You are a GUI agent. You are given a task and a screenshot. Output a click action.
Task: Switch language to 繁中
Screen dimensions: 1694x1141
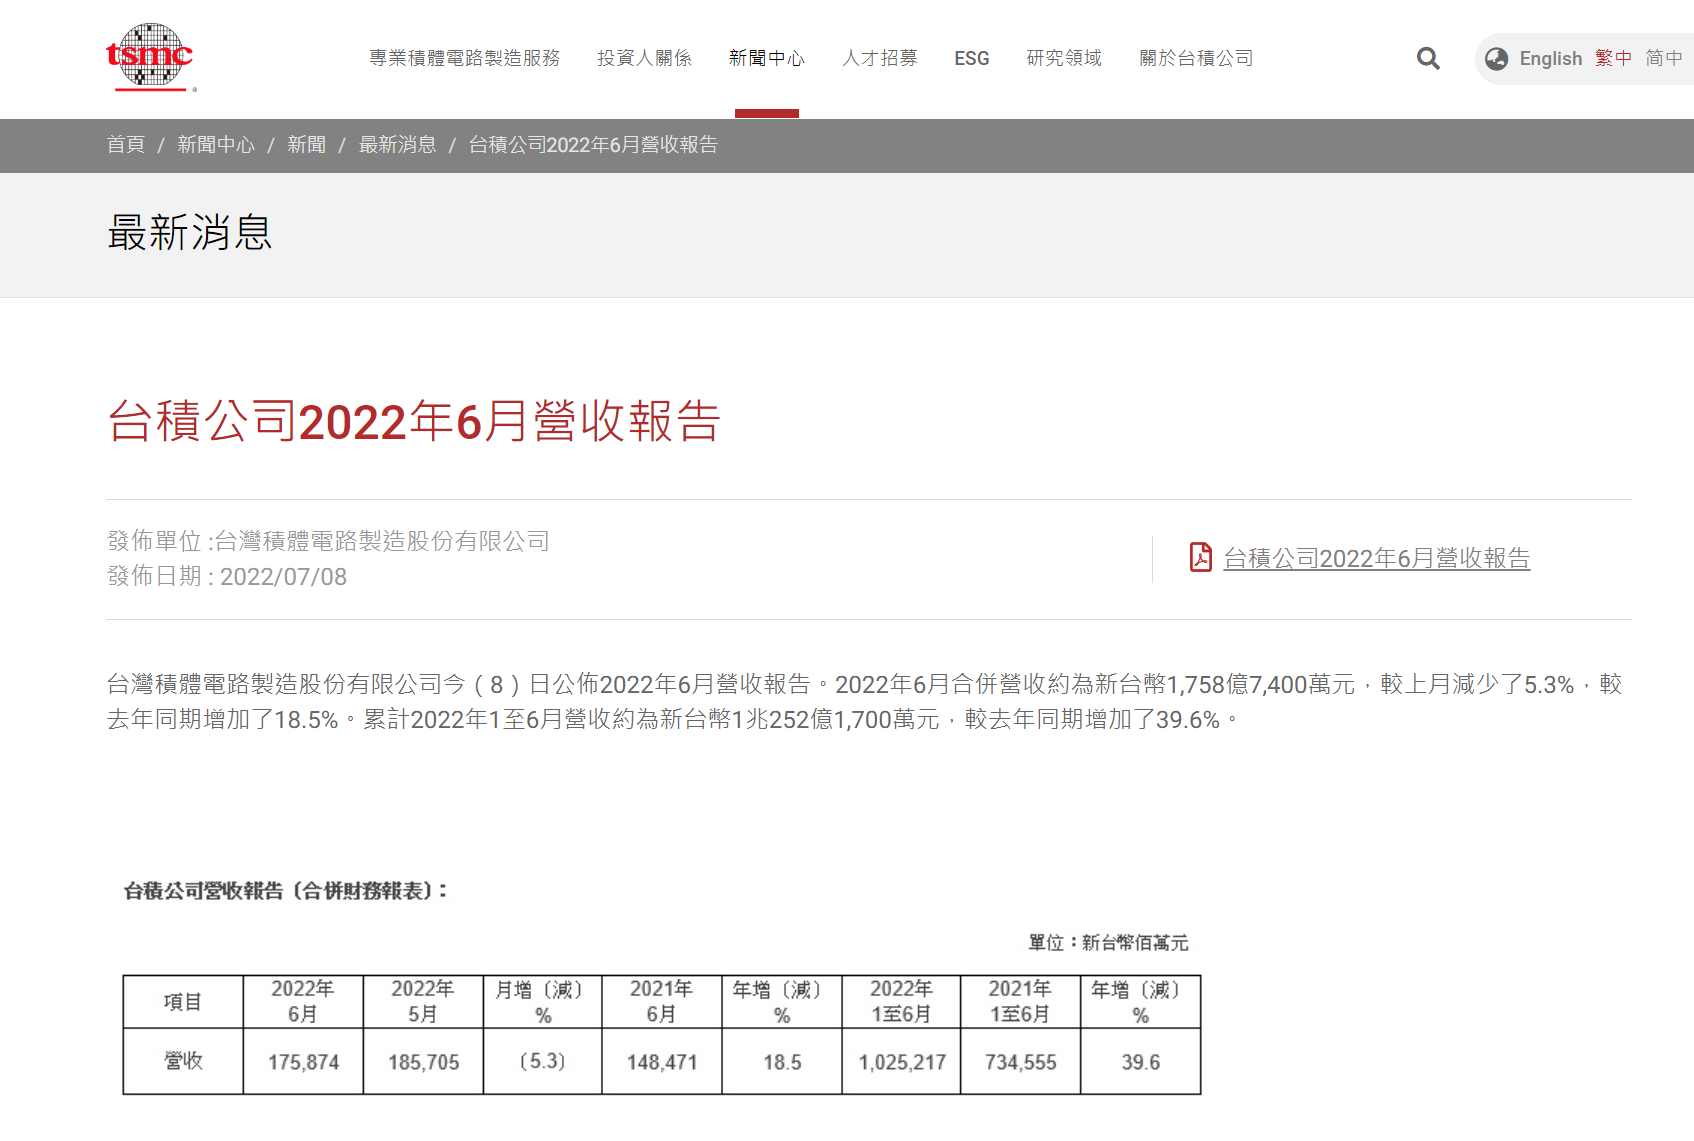click(1613, 58)
